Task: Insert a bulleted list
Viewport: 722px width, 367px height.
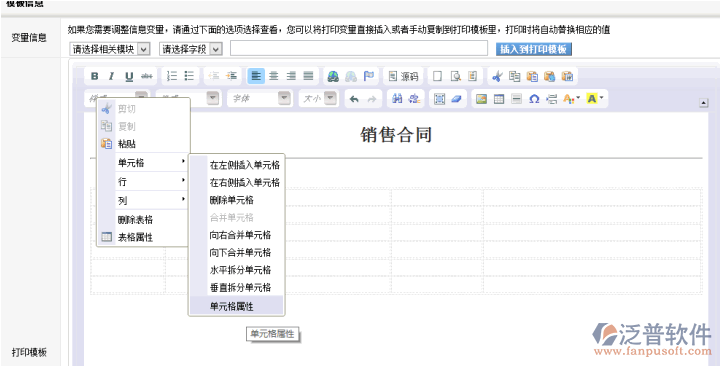Action: [x=189, y=76]
